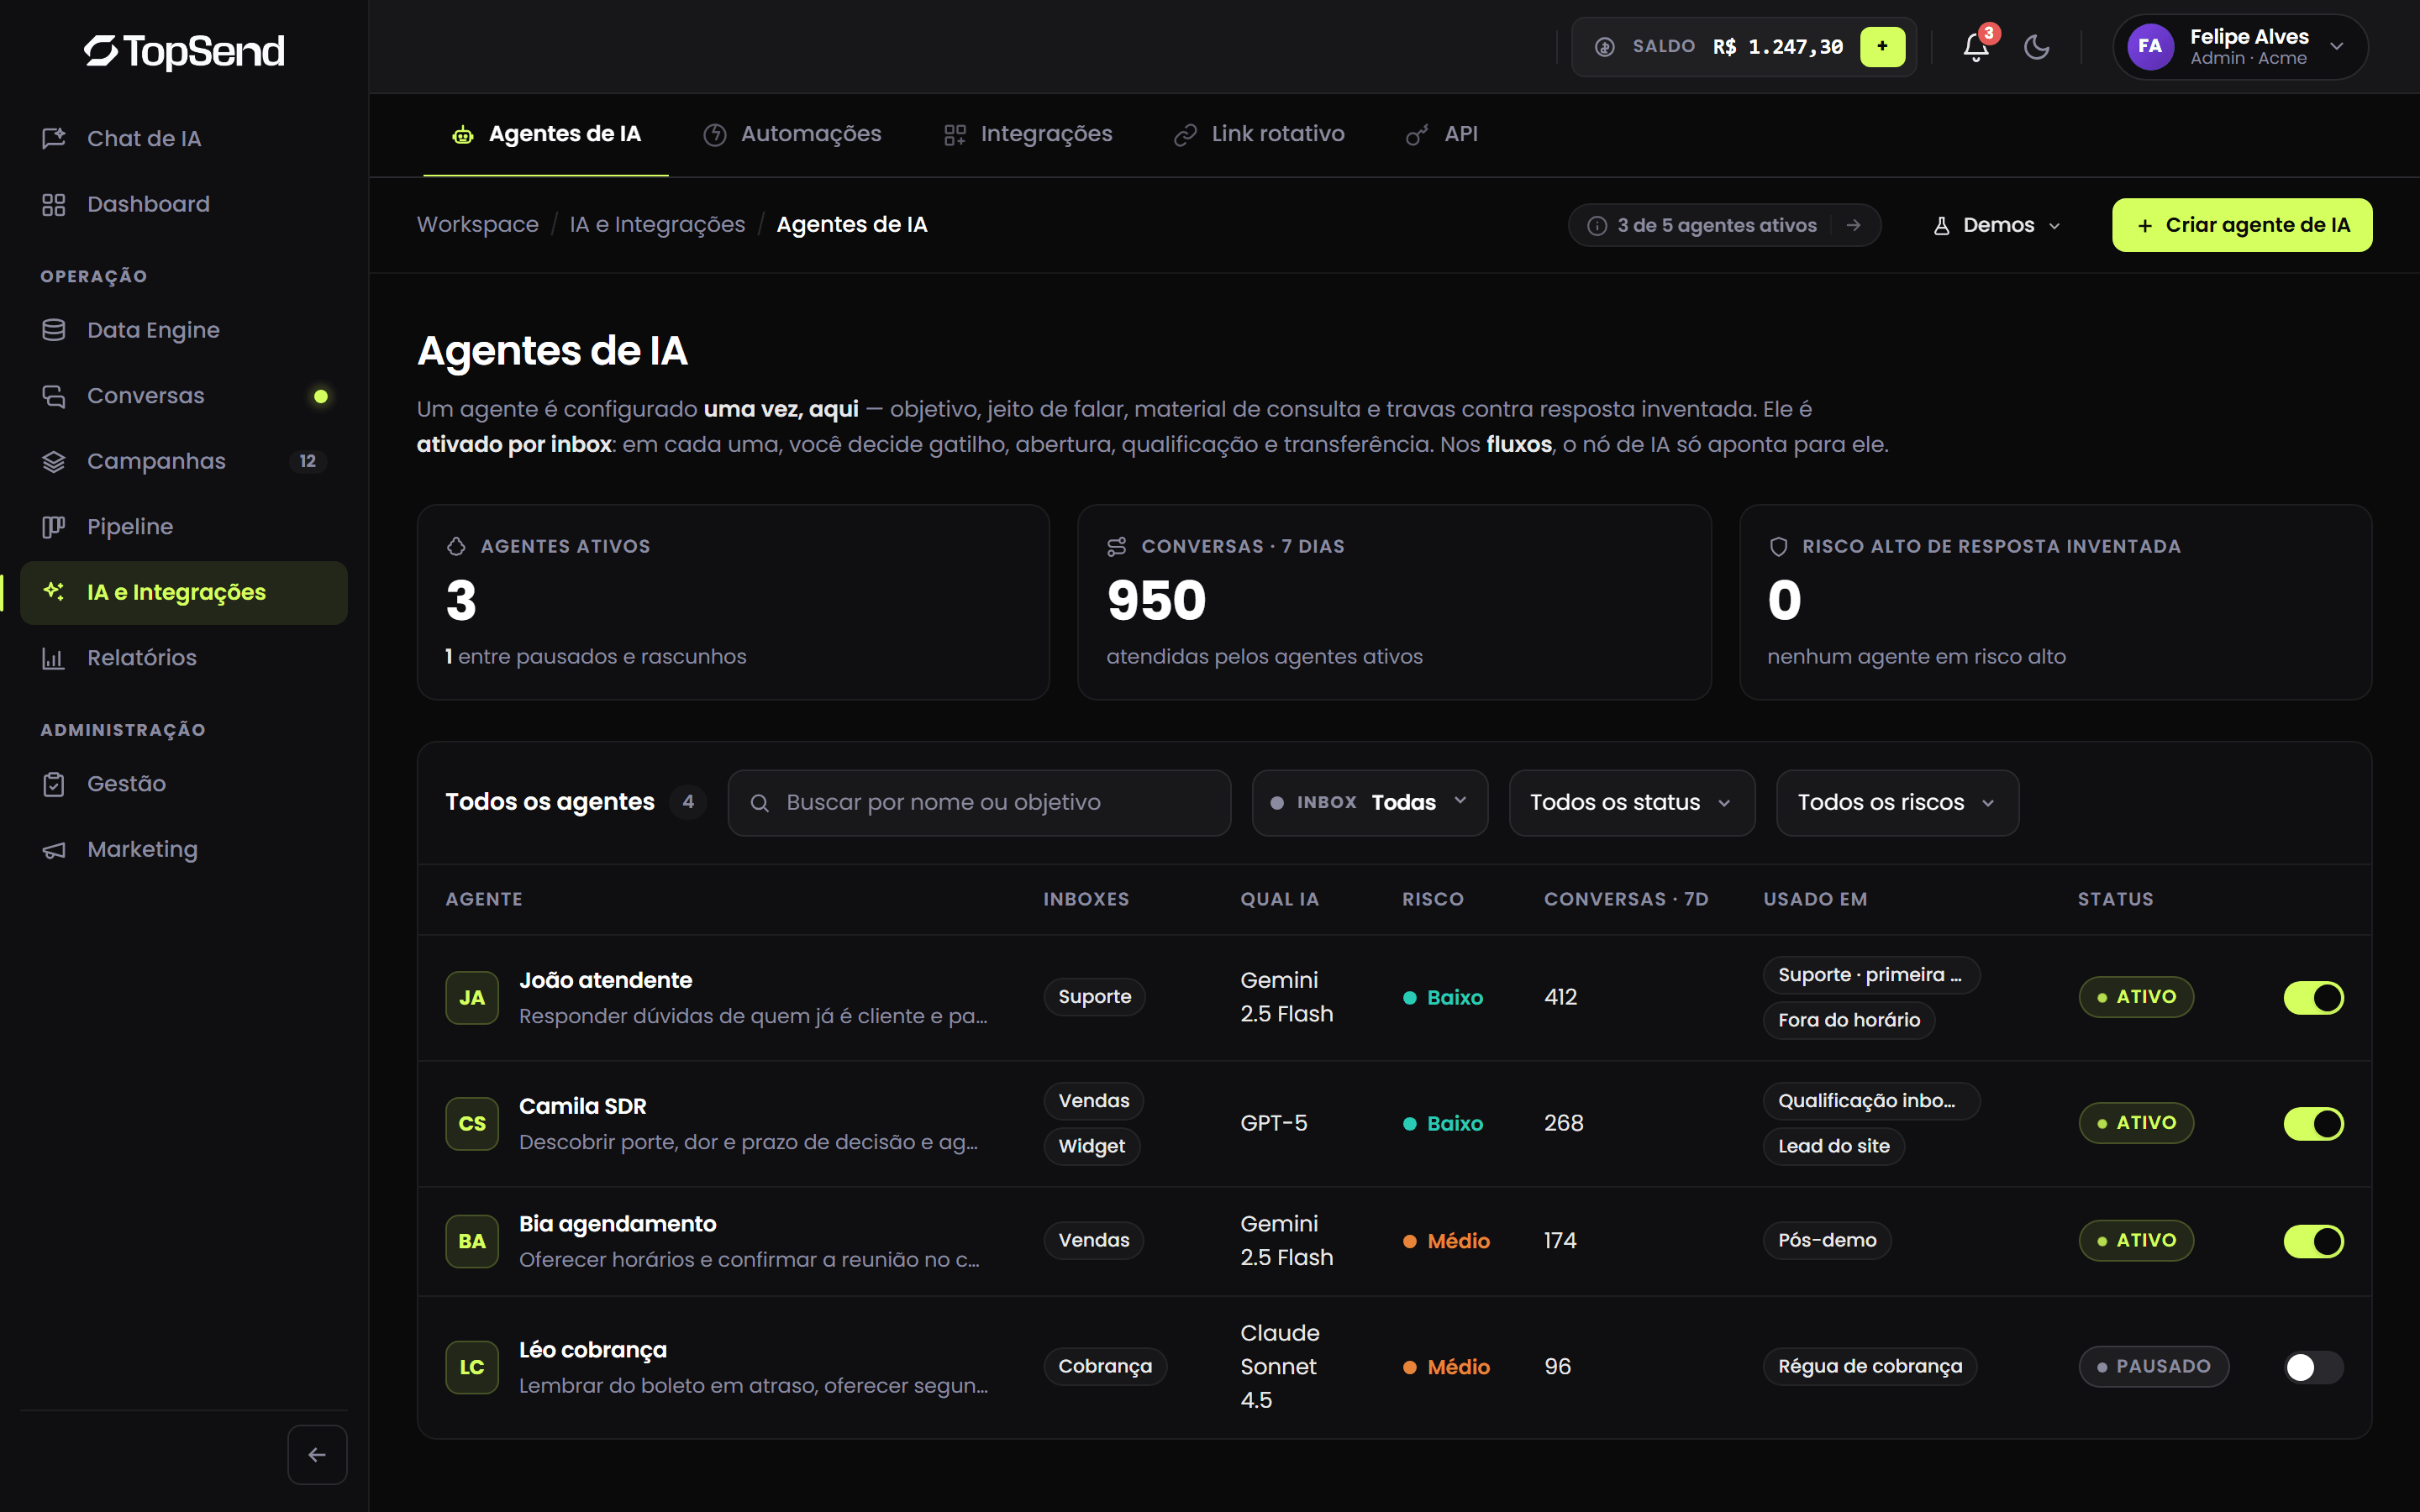Open Léo cobrança agent name
Screen dimensions: 2420x1512
point(592,1350)
